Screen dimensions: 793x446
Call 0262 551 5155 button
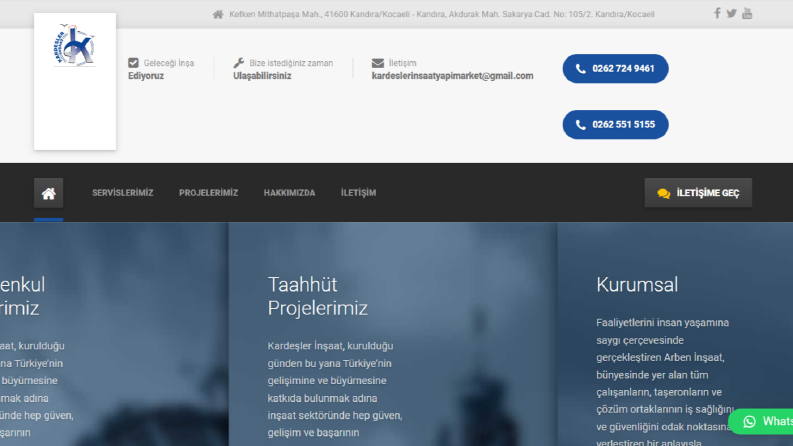(x=615, y=124)
